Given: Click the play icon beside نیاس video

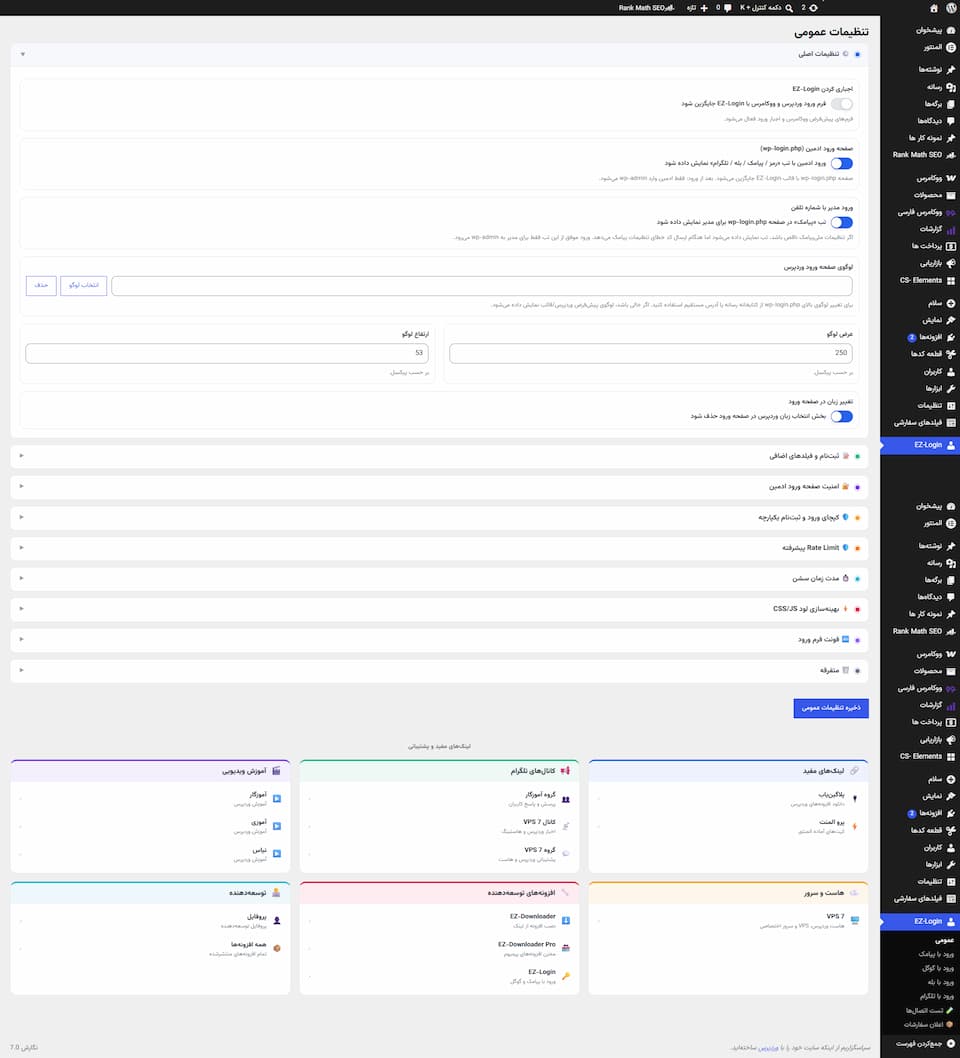Looking at the screenshot, I should (277, 854).
